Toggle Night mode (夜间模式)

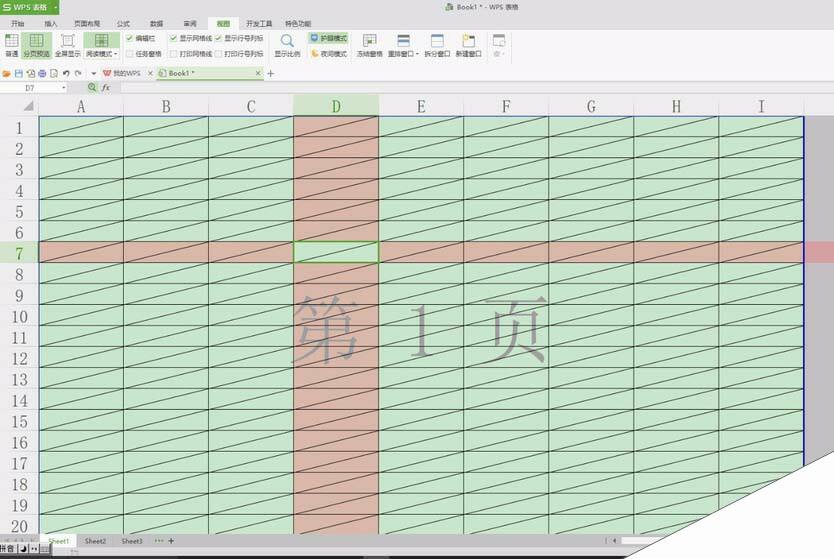pyautogui.click(x=329, y=54)
